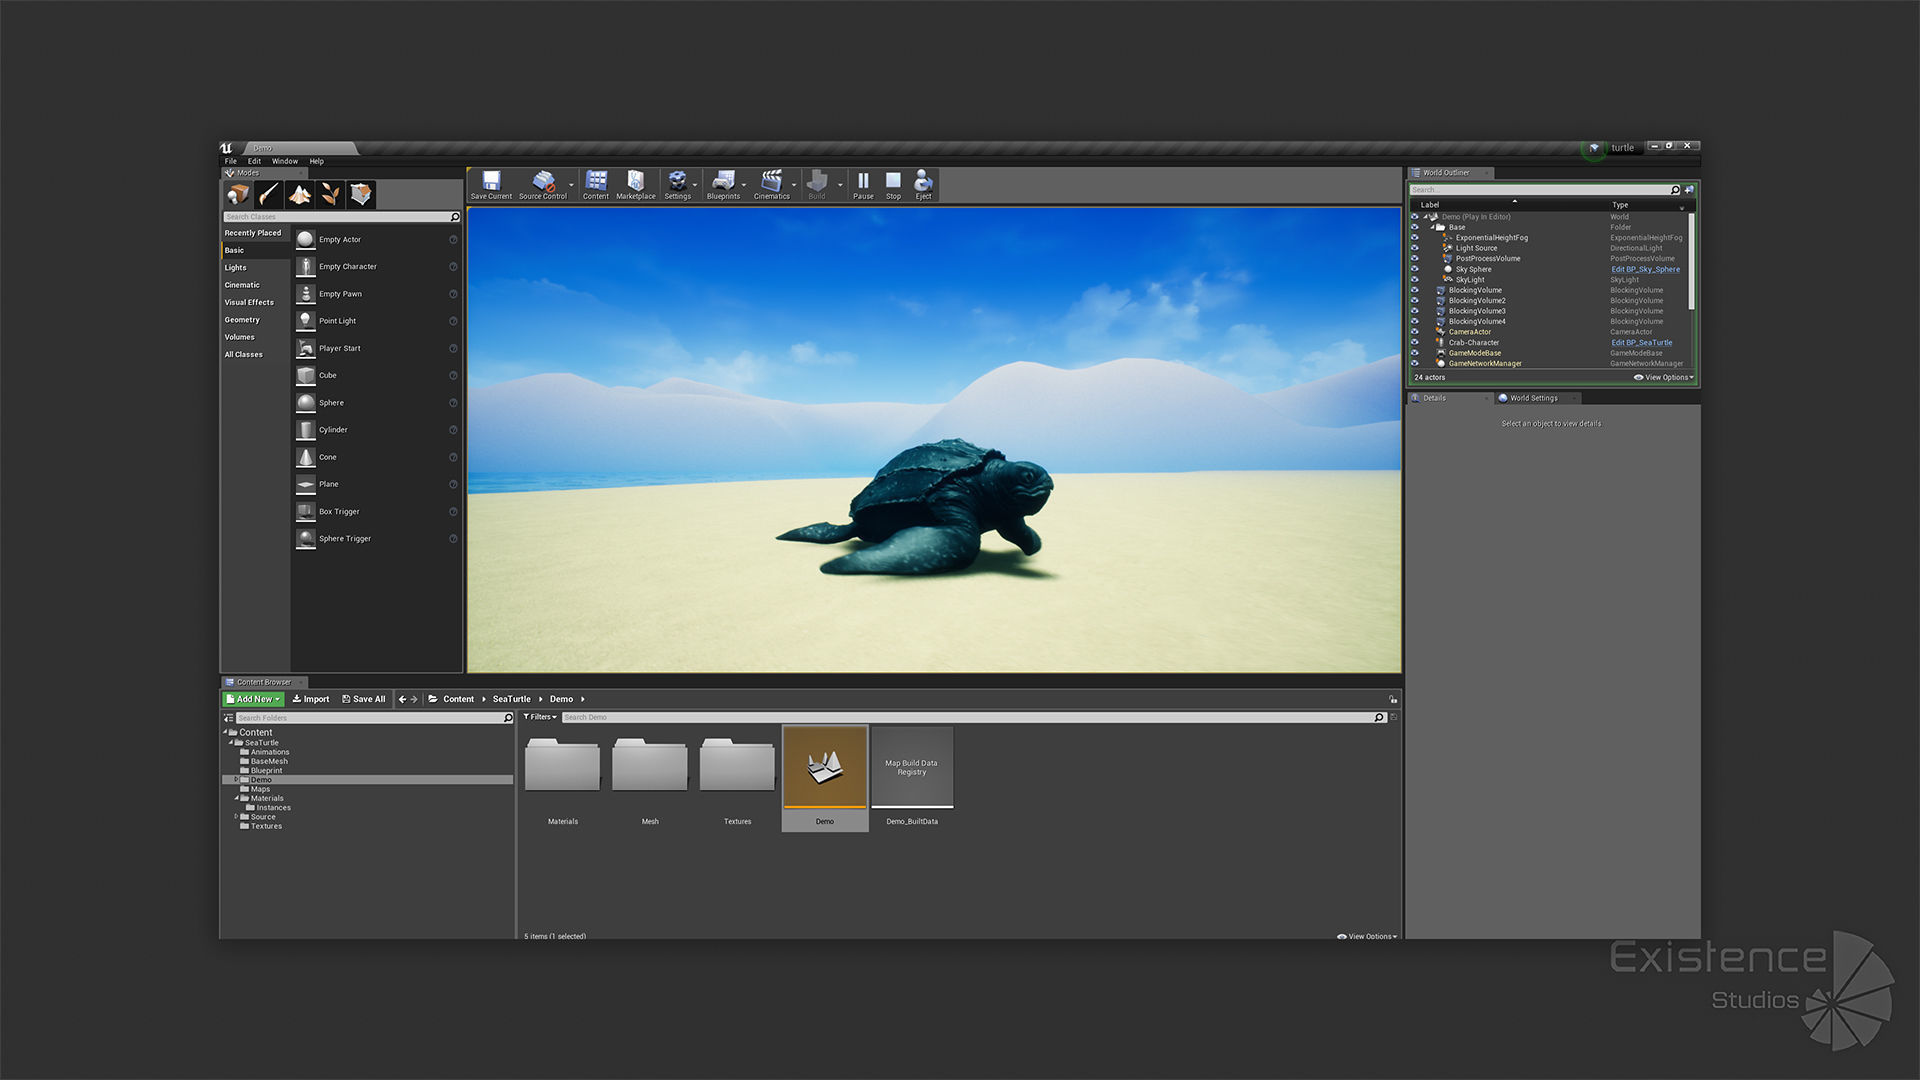The image size is (1920, 1080).
Task: Open the Add New dropdown
Action: [254, 699]
